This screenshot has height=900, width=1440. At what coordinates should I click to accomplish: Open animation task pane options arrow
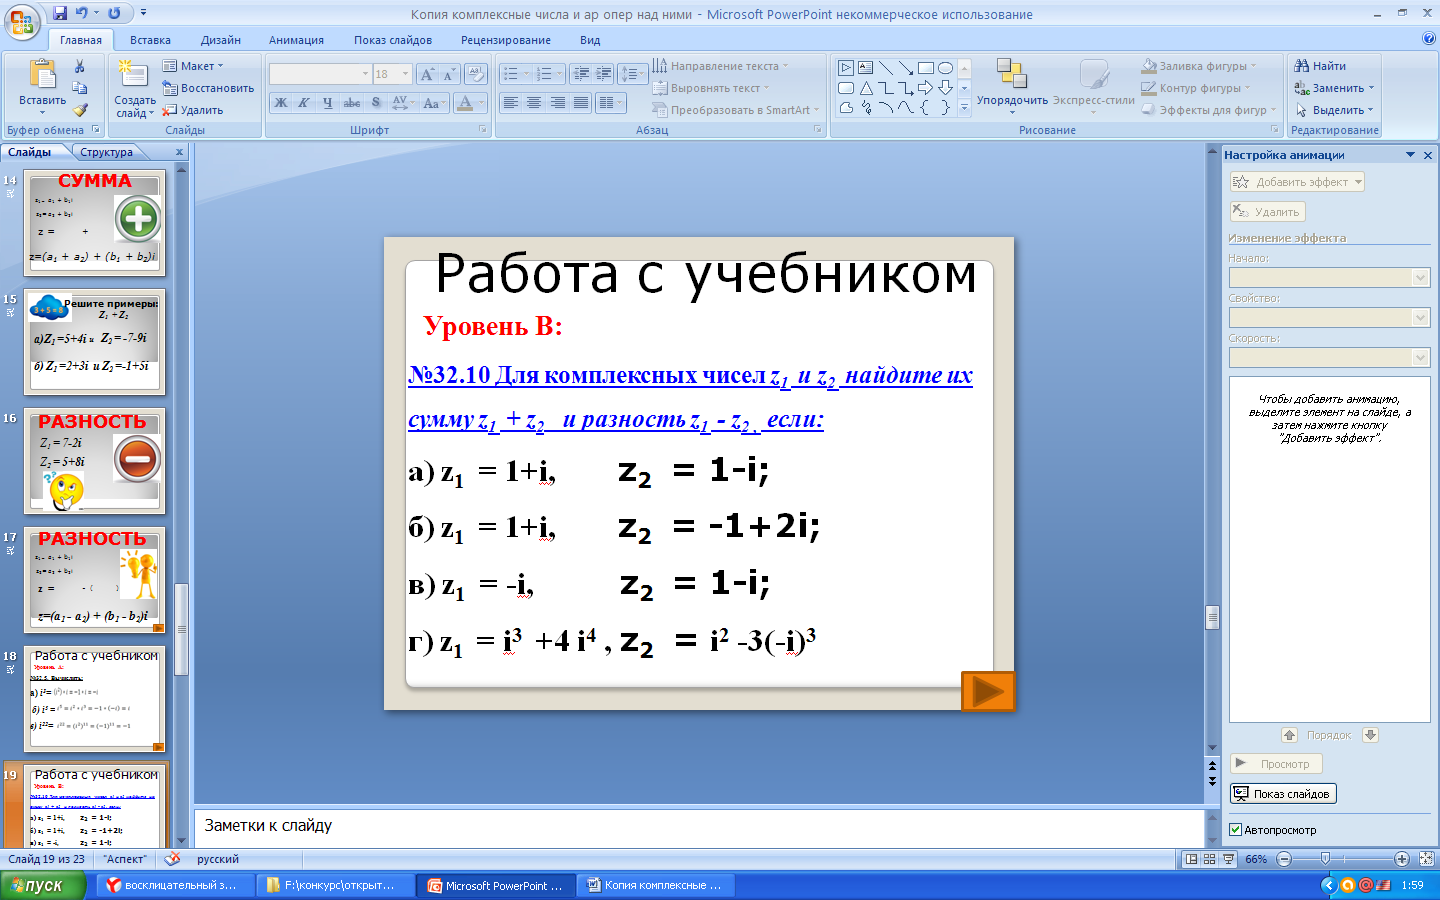click(1411, 155)
